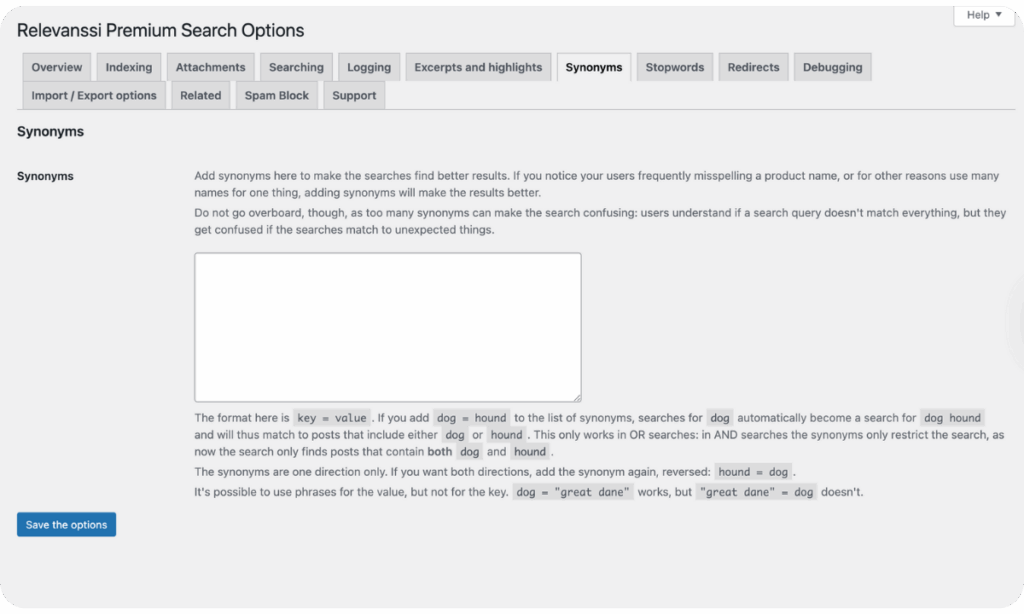Image resolution: width=1024 pixels, height=614 pixels.
Task: Click the 'dog hound' code snippet
Action: click(x=952, y=418)
